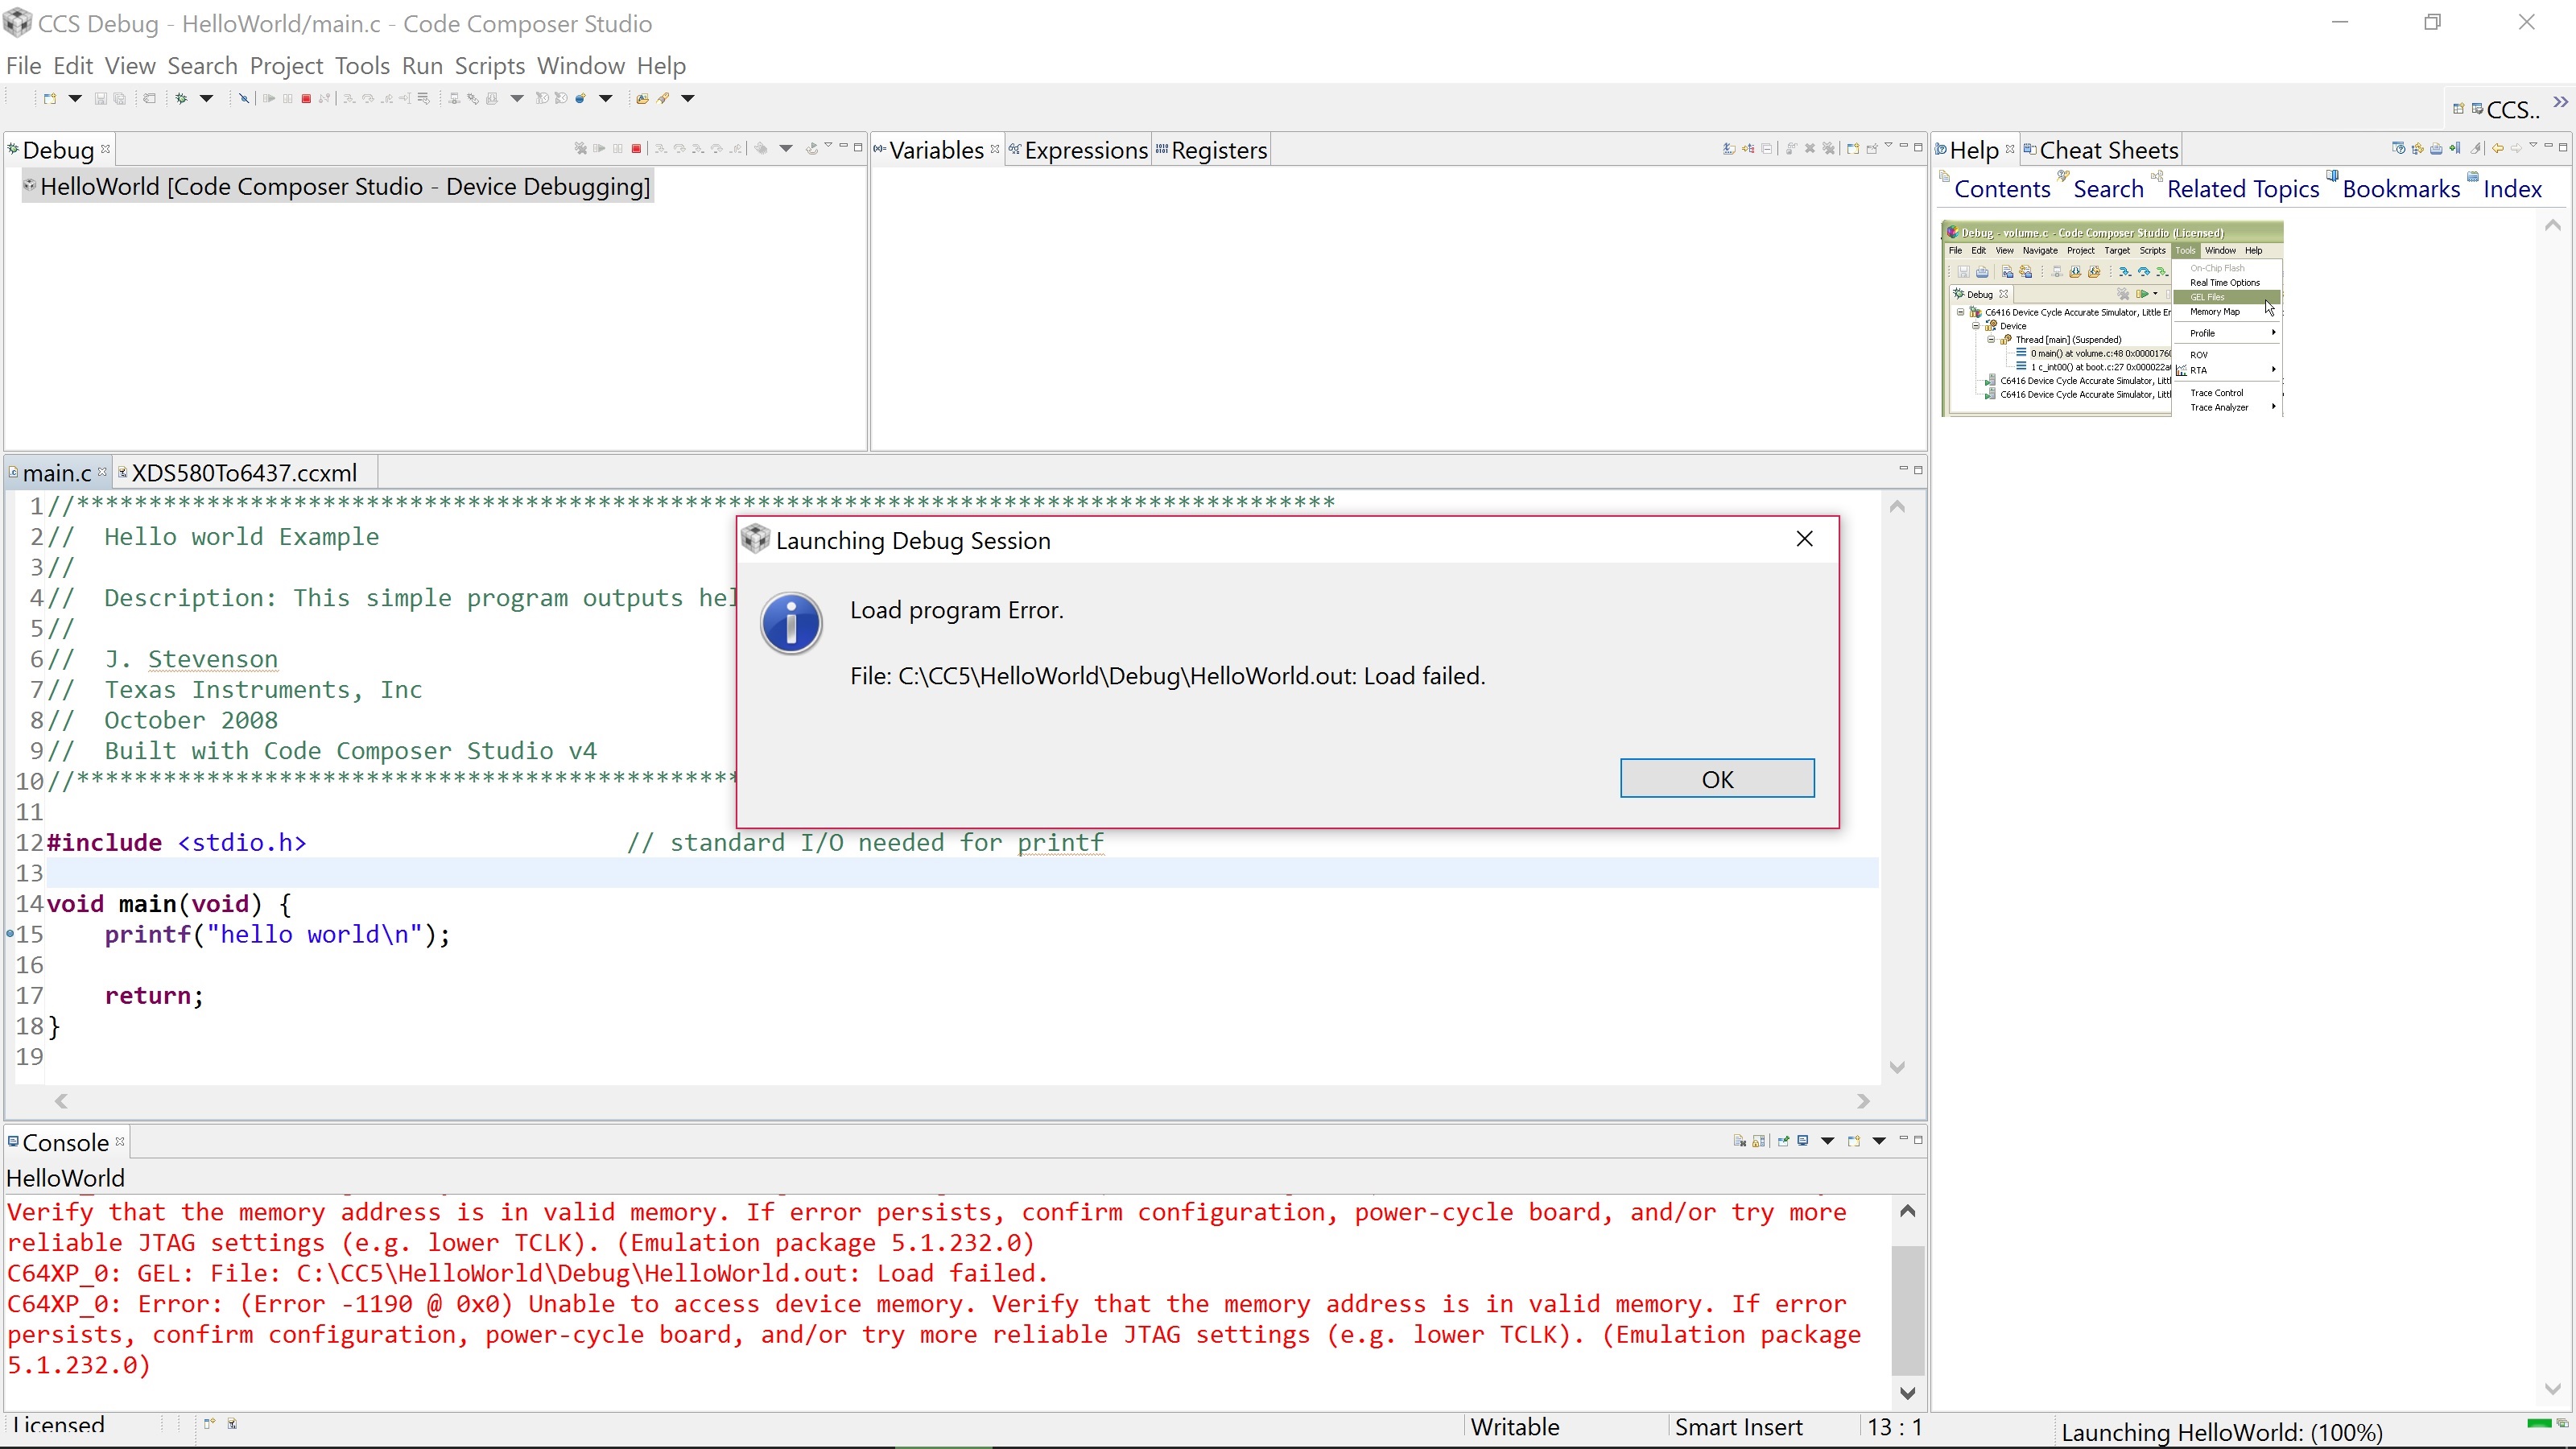Click the Connect Target icon in main toolbar

point(454,99)
